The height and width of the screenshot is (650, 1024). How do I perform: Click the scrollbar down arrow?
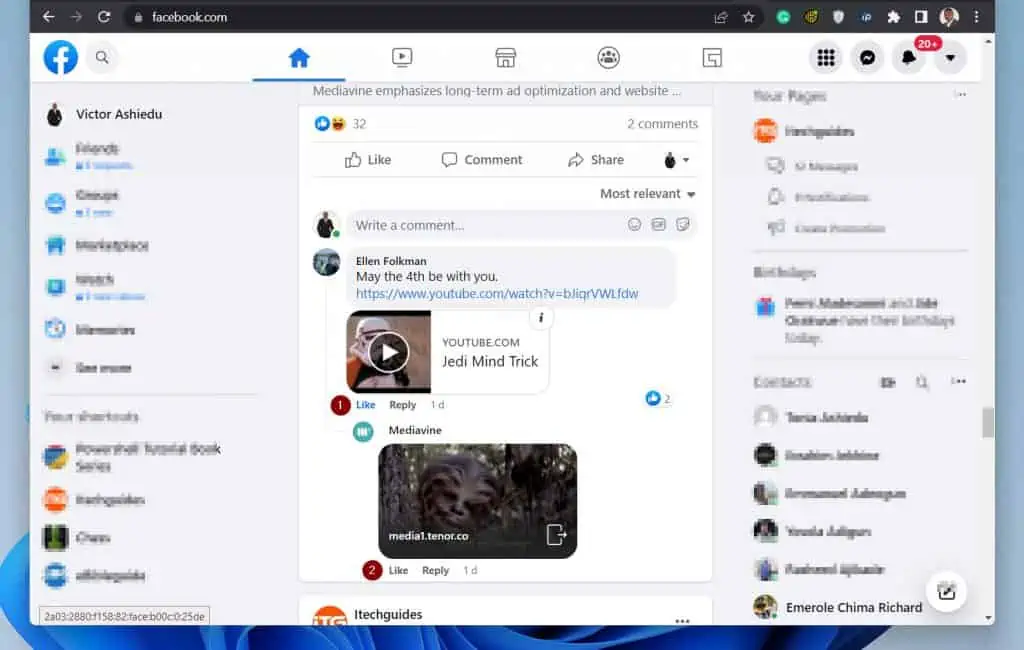click(x=988, y=617)
